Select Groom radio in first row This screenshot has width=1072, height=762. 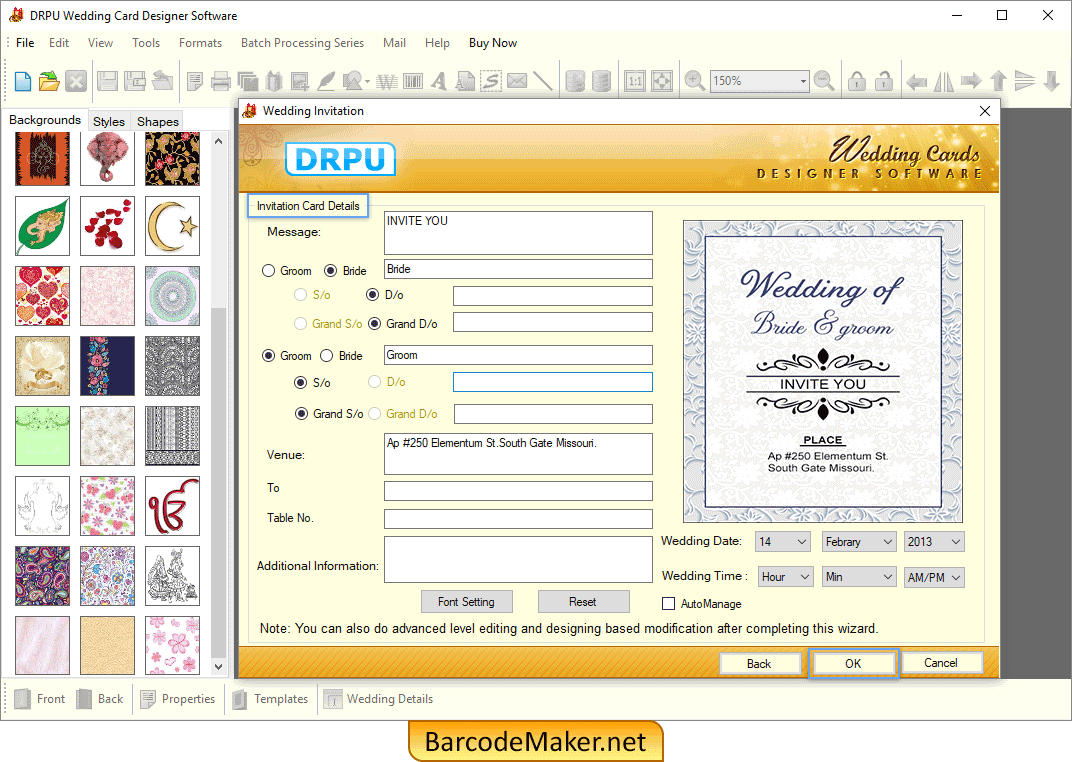point(269,271)
